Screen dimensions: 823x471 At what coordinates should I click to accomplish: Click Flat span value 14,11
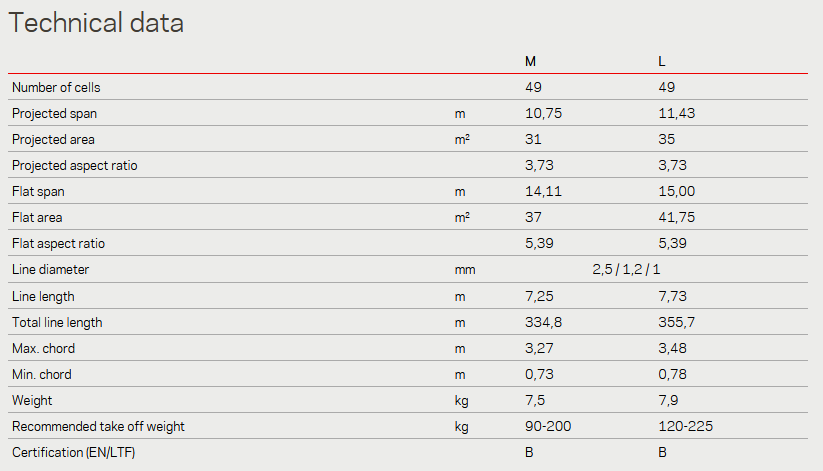pyautogui.click(x=543, y=191)
